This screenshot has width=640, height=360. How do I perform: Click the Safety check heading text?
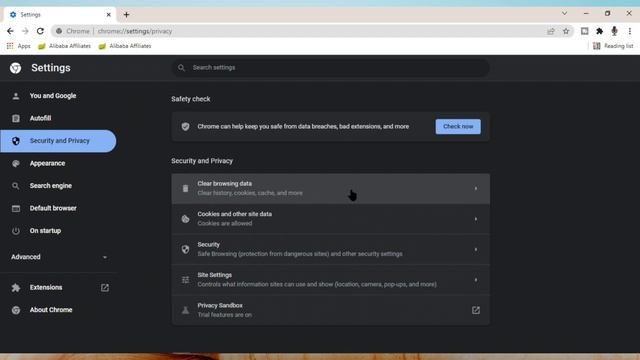click(x=191, y=99)
